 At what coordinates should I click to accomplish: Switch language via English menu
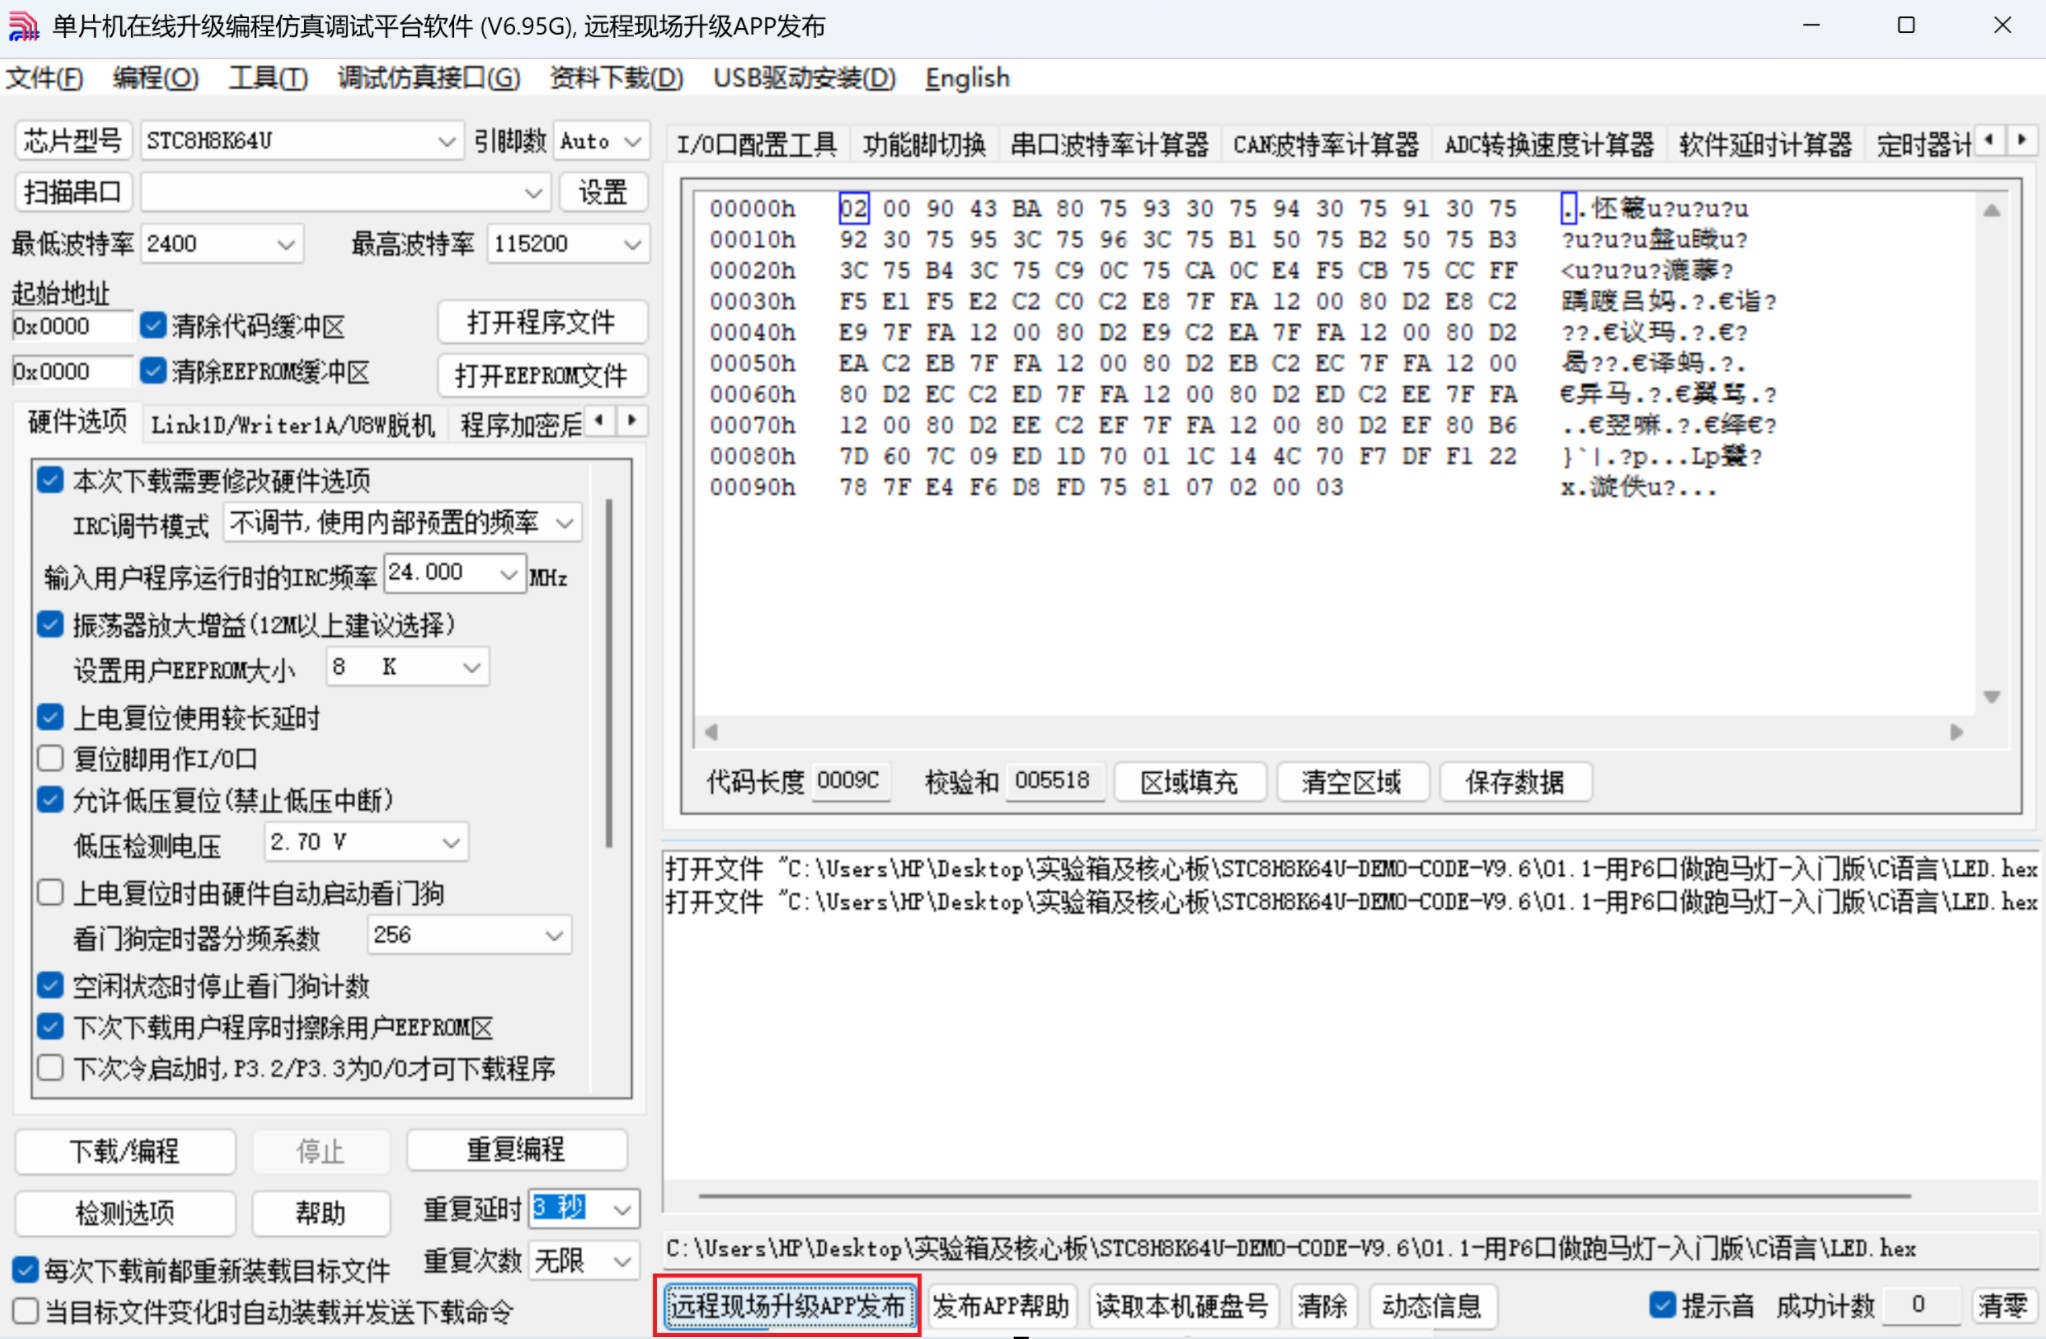(967, 78)
